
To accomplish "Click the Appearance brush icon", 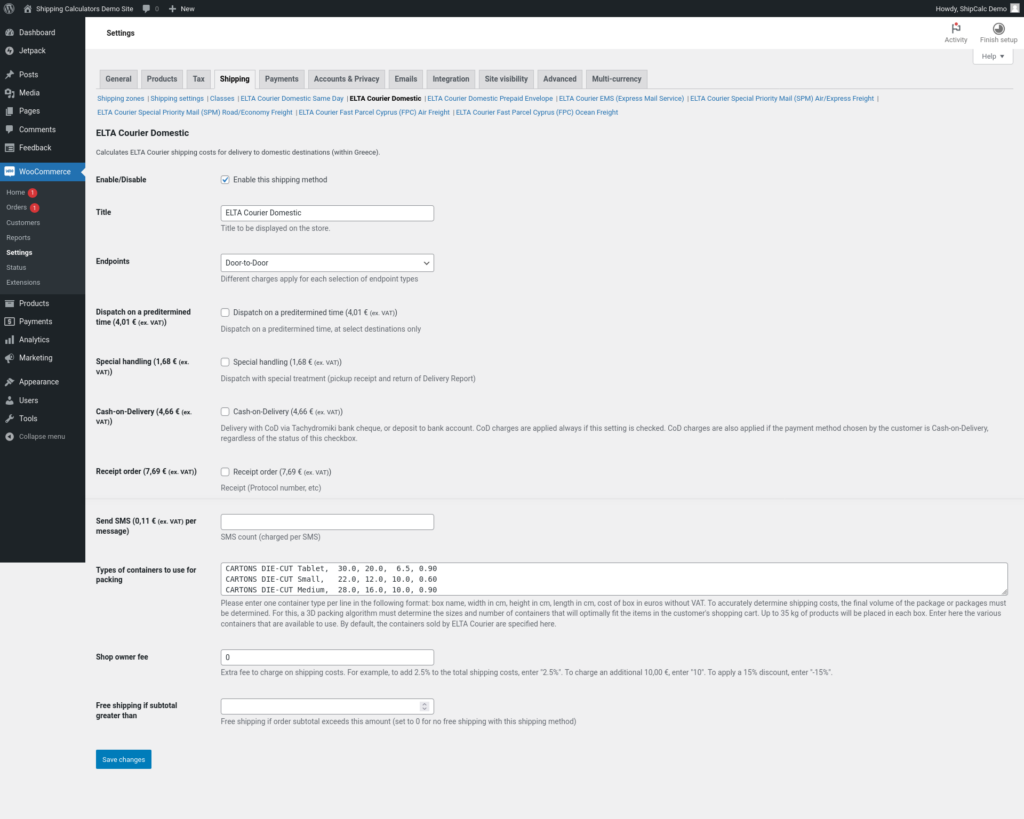I will coord(9,381).
